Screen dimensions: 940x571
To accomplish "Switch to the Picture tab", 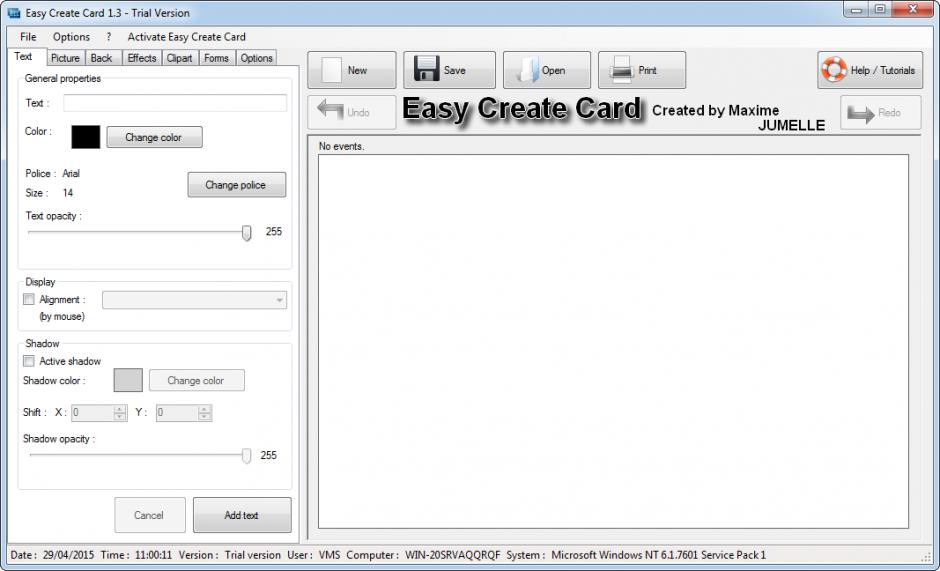I will pos(65,58).
